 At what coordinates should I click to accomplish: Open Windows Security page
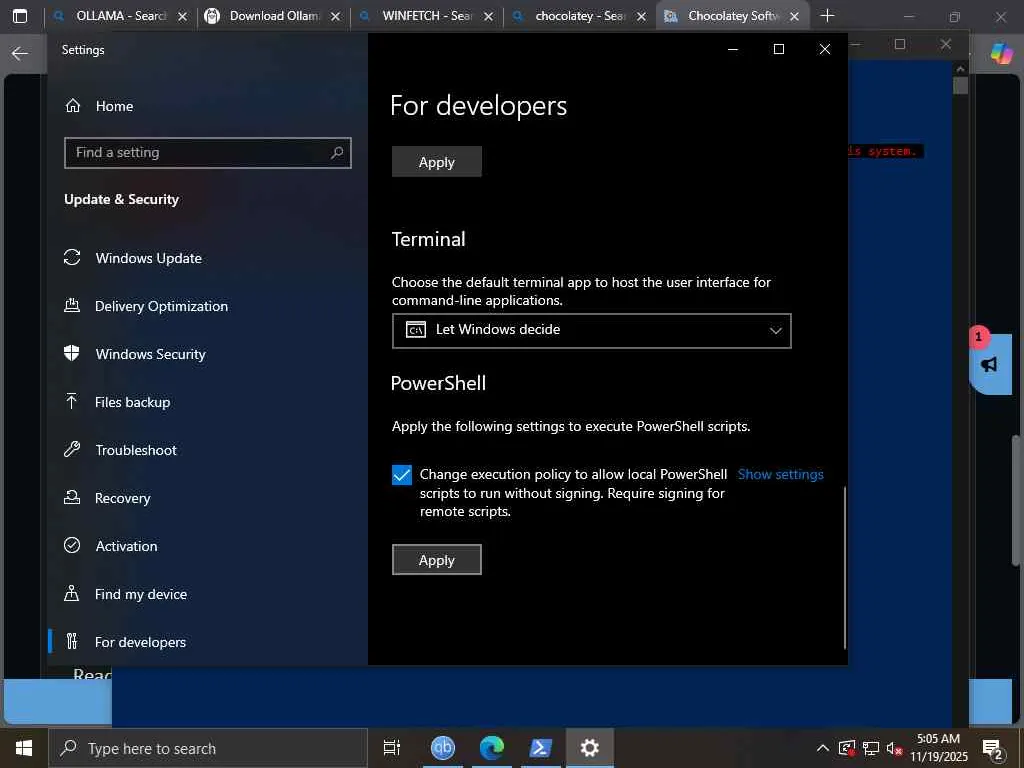point(150,354)
